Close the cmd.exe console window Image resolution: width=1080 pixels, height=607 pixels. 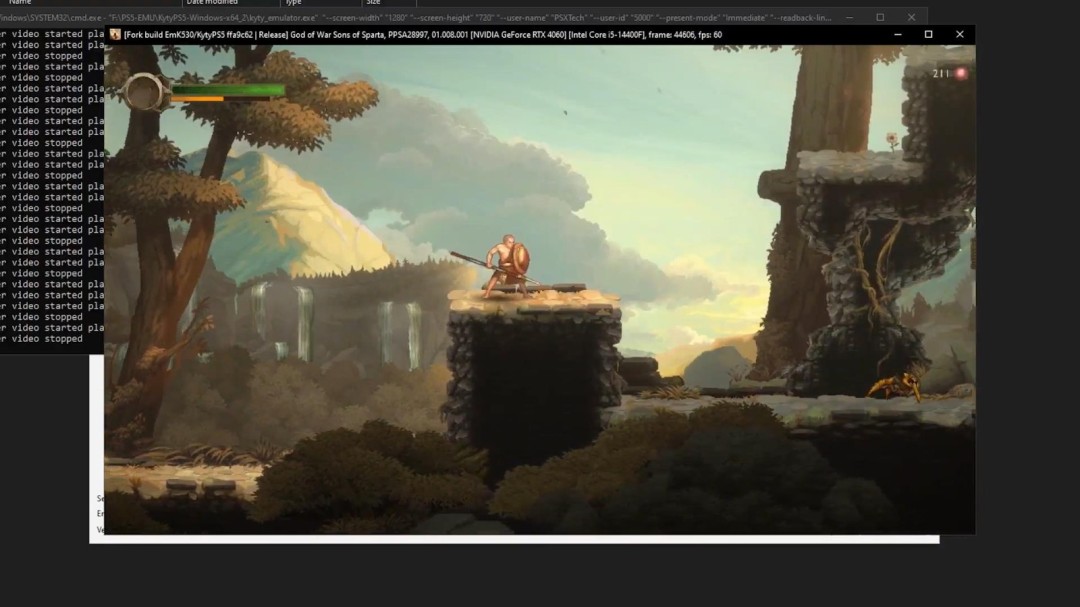click(x=911, y=17)
